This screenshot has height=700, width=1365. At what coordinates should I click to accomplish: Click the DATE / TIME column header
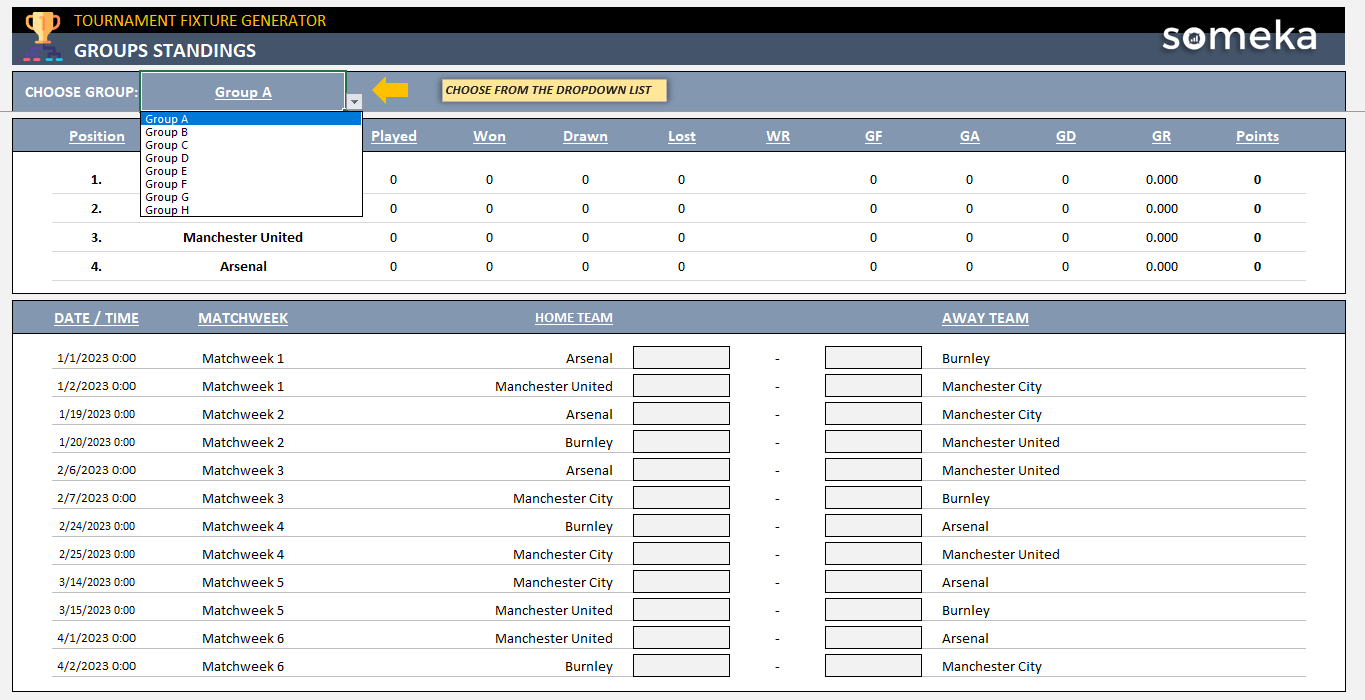click(96, 317)
